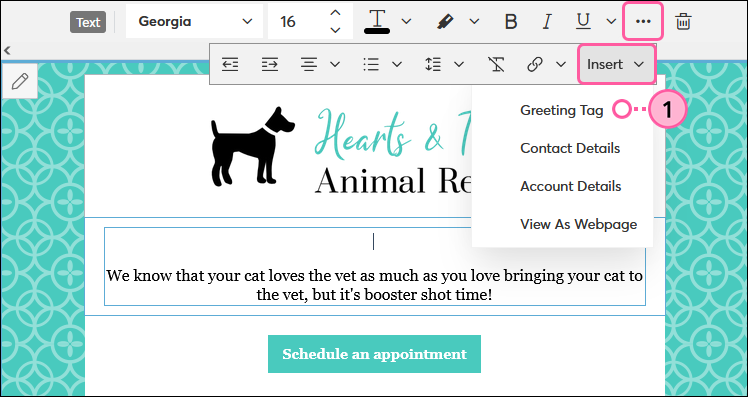
Task: Click the Animal Re heading text in logo
Action: (x=393, y=181)
